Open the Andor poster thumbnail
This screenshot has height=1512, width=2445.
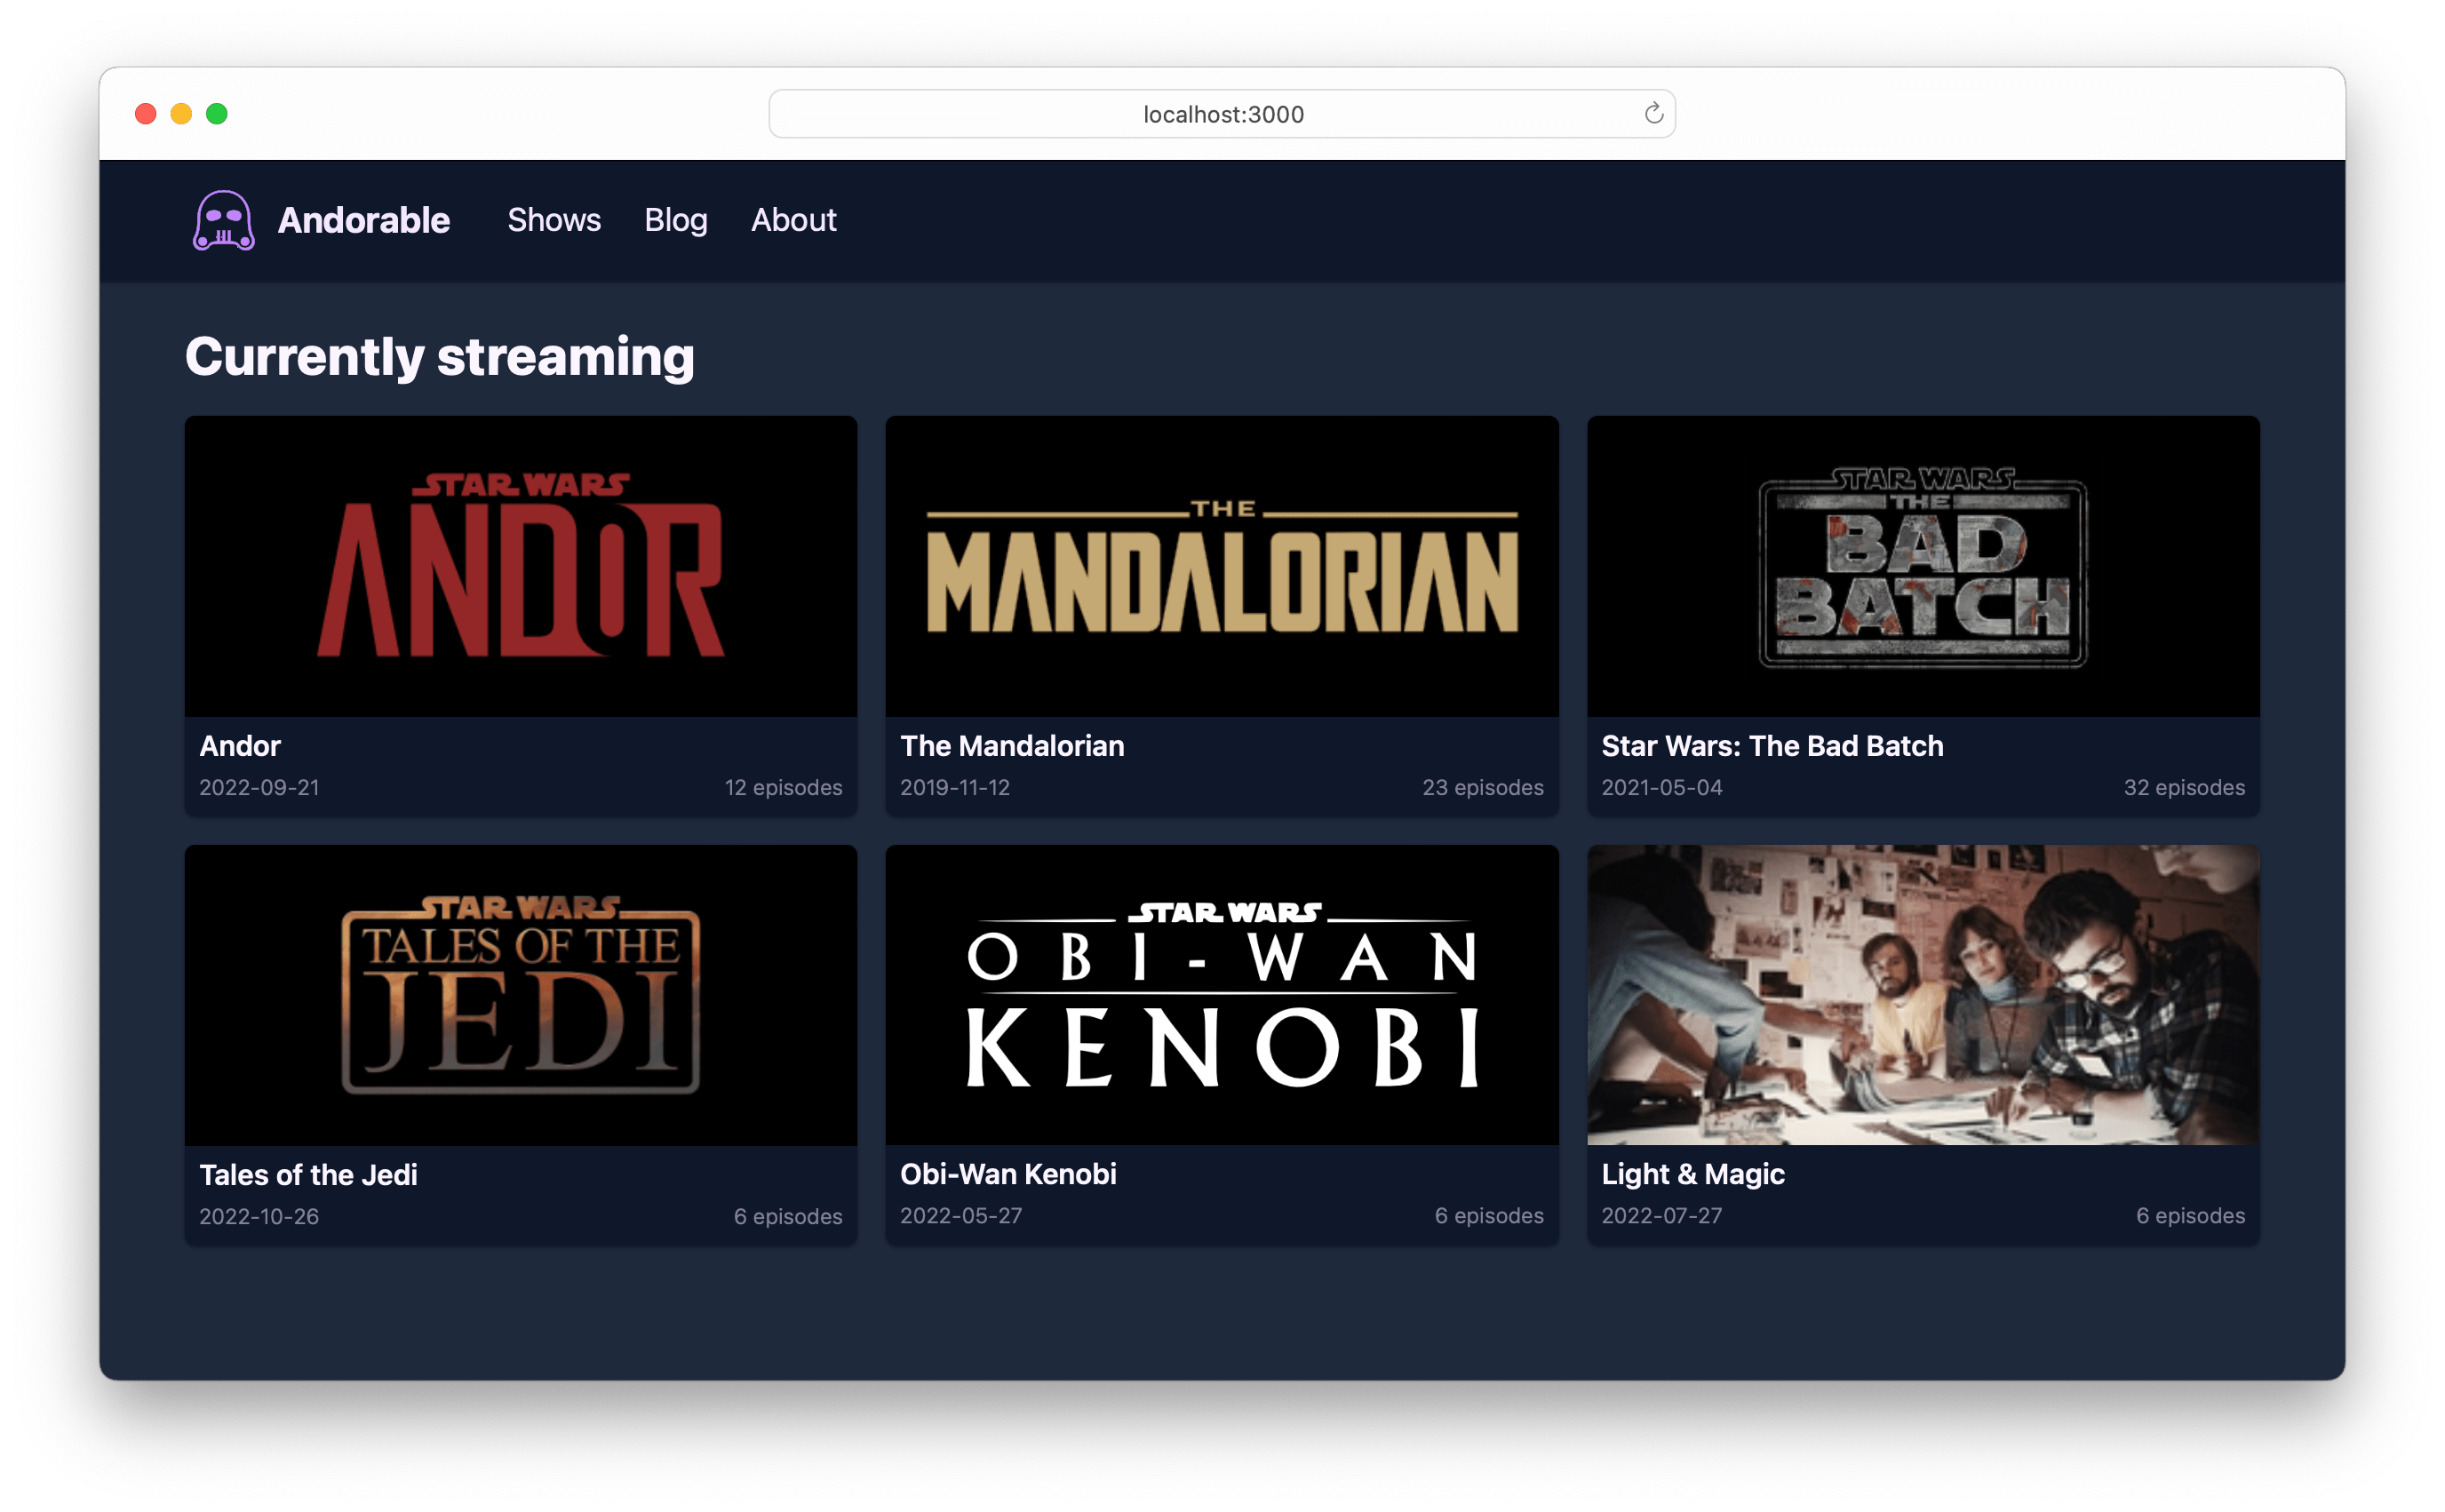click(521, 566)
